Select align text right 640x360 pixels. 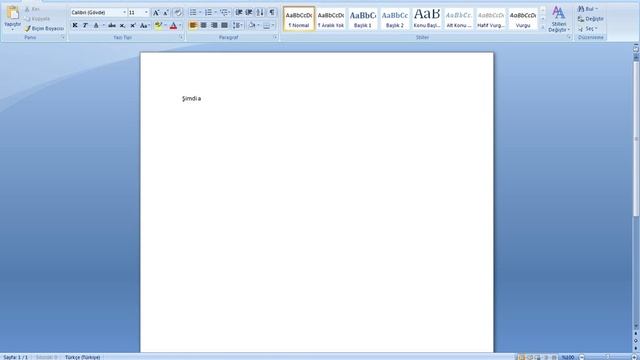[214, 25]
